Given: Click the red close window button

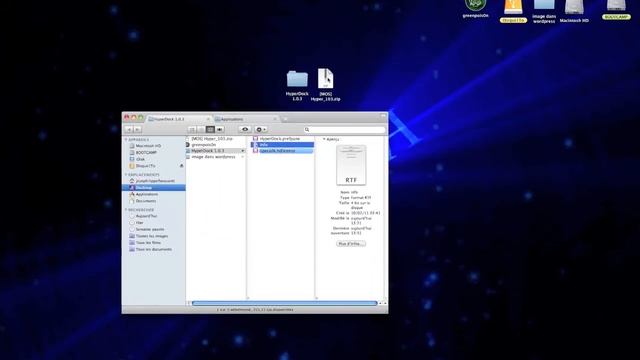Looking at the screenshot, I should coord(127,118).
